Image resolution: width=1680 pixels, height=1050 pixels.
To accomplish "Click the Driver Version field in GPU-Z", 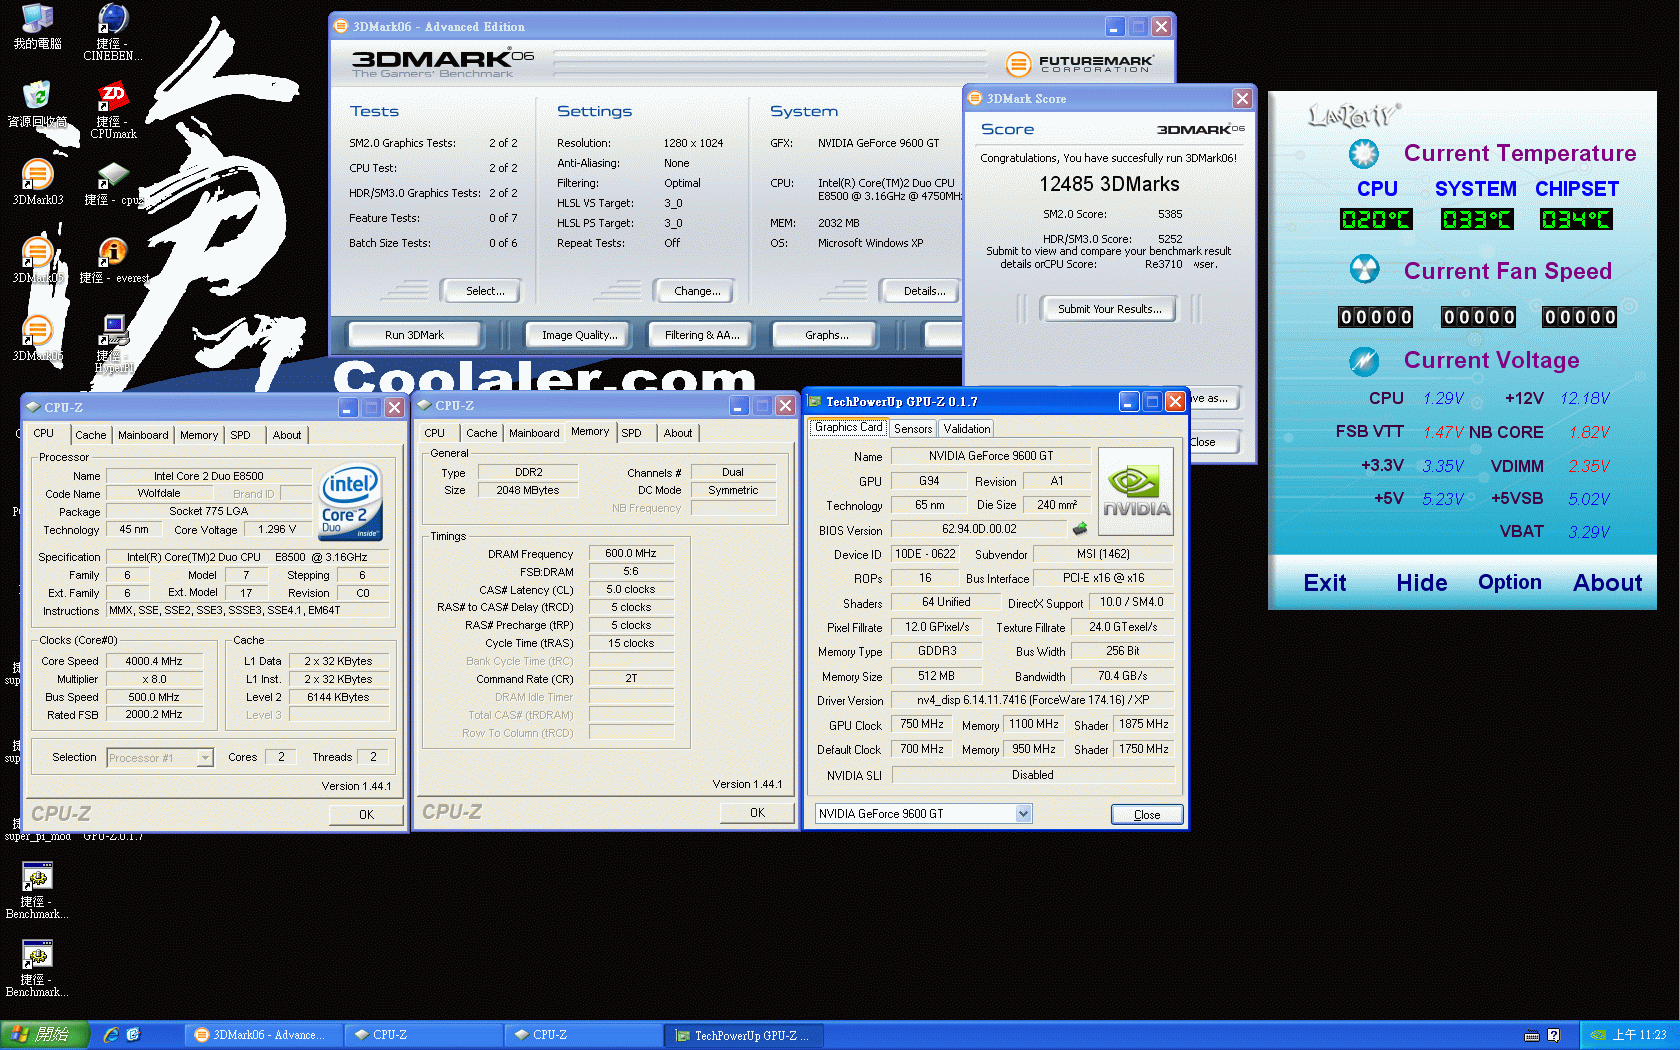I will coord(1033,700).
